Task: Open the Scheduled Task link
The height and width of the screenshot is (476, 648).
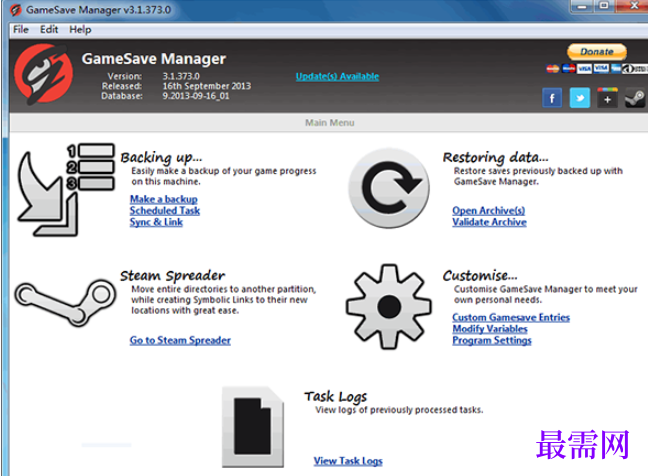Action: point(165,211)
